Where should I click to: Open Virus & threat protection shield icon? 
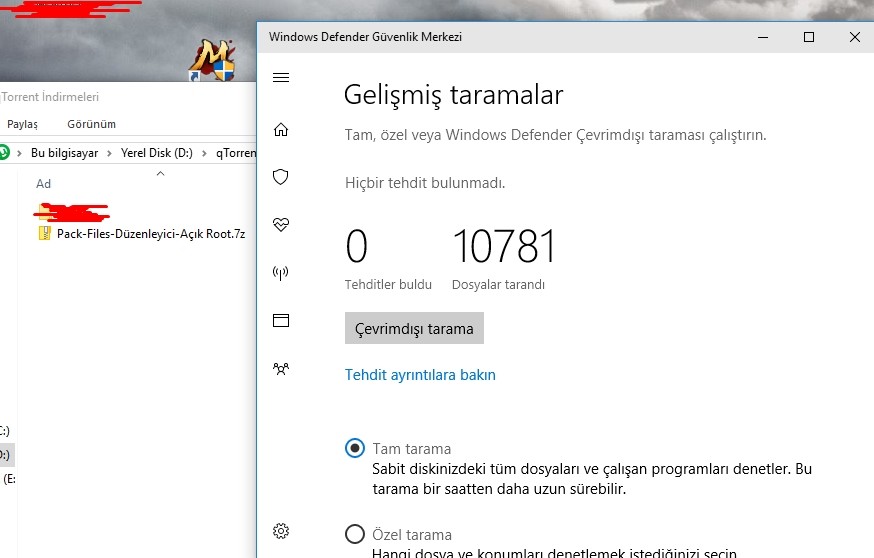pyautogui.click(x=280, y=177)
